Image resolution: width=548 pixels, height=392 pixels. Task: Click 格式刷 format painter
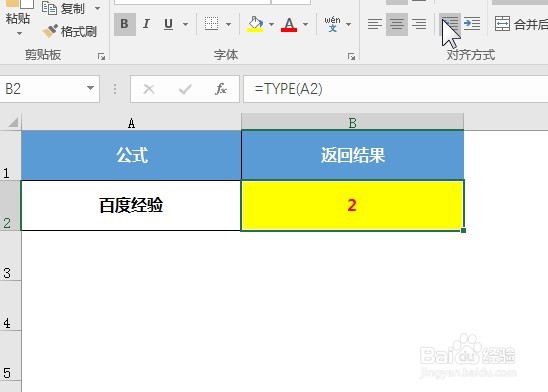tap(70, 31)
